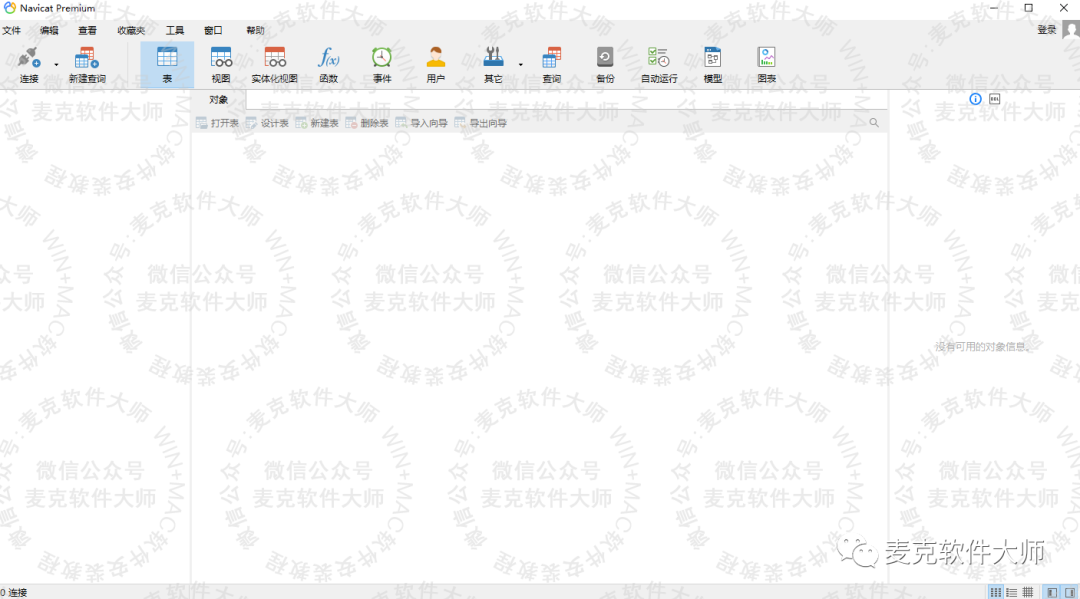Click the '0 连接' status text
This screenshot has width=1080, height=599.
(14, 592)
